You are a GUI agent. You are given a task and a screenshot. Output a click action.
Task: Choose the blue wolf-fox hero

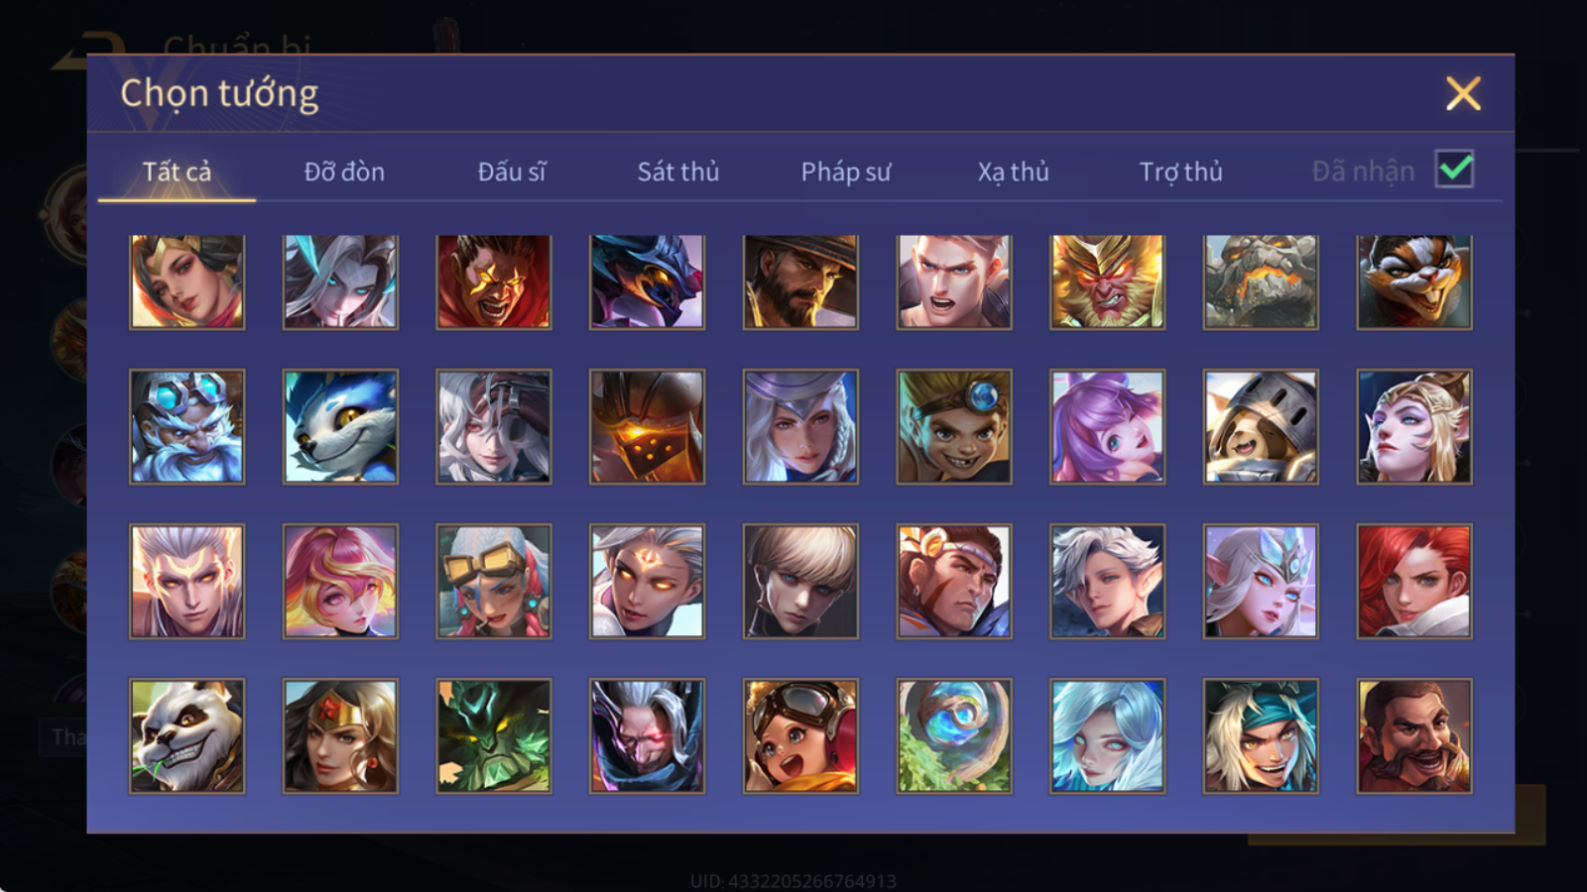click(x=340, y=427)
